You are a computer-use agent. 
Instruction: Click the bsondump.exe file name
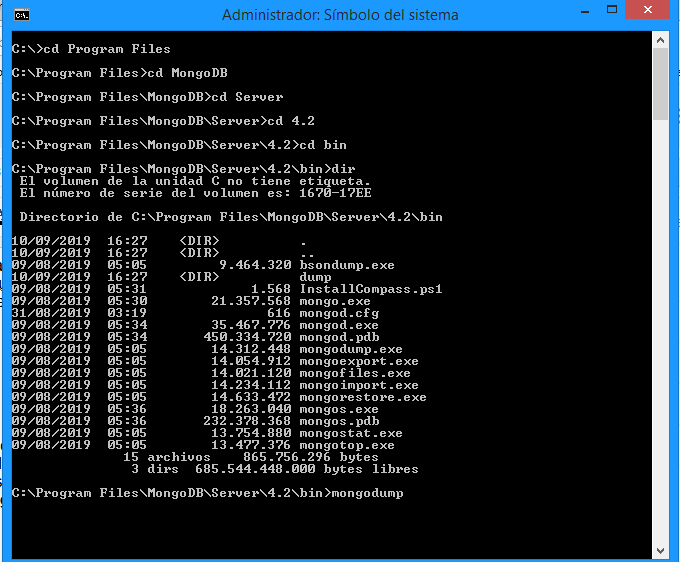[x=347, y=265]
